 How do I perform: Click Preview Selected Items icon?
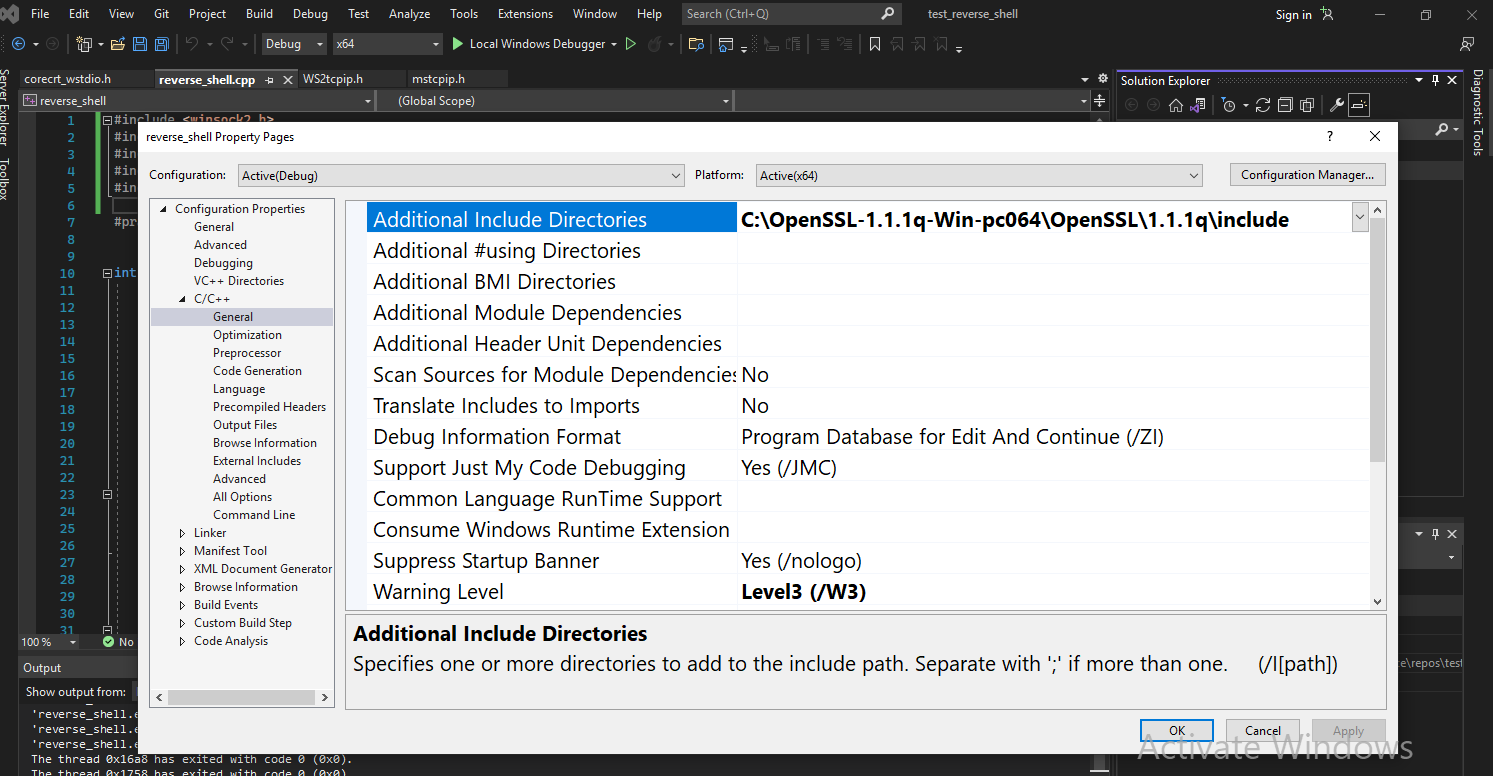pos(1359,105)
